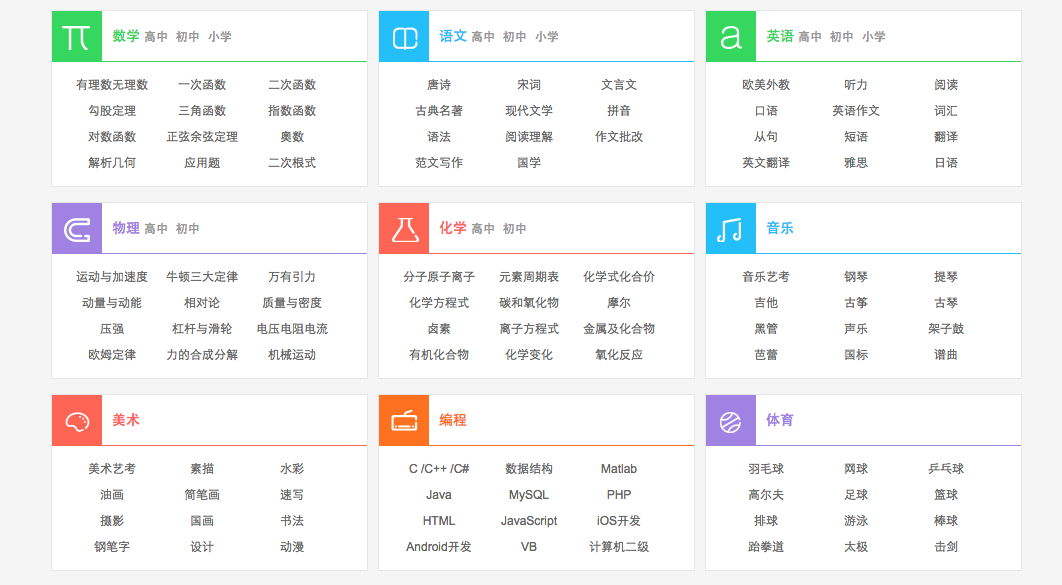Choose the Android开发 topic
1062x585 pixels.
pyautogui.click(x=439, y=547)
